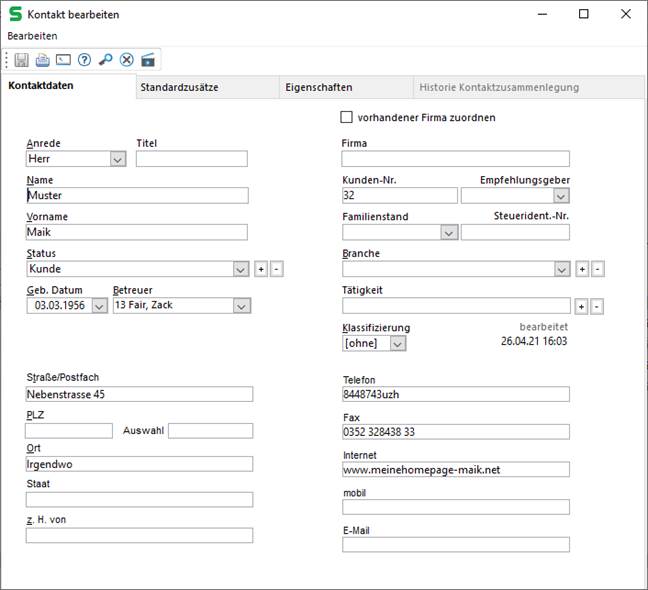Click the help question mark icon
This screenshot has height=590, width=648.
tap(85, 60)
